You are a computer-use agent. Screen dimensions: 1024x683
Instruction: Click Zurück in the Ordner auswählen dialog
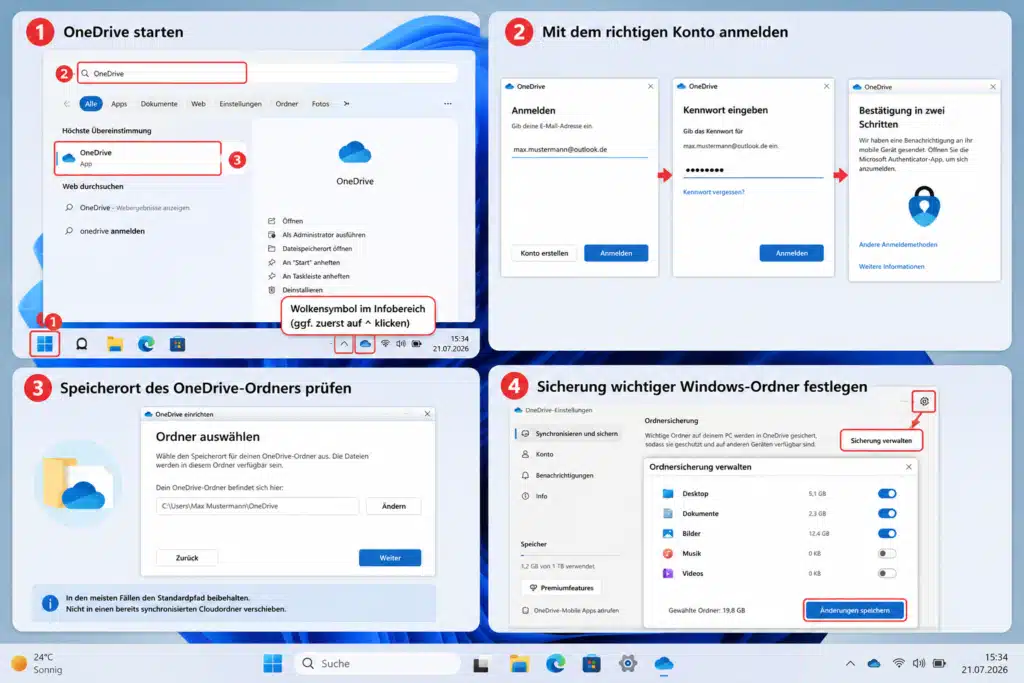tap(187, 558)
